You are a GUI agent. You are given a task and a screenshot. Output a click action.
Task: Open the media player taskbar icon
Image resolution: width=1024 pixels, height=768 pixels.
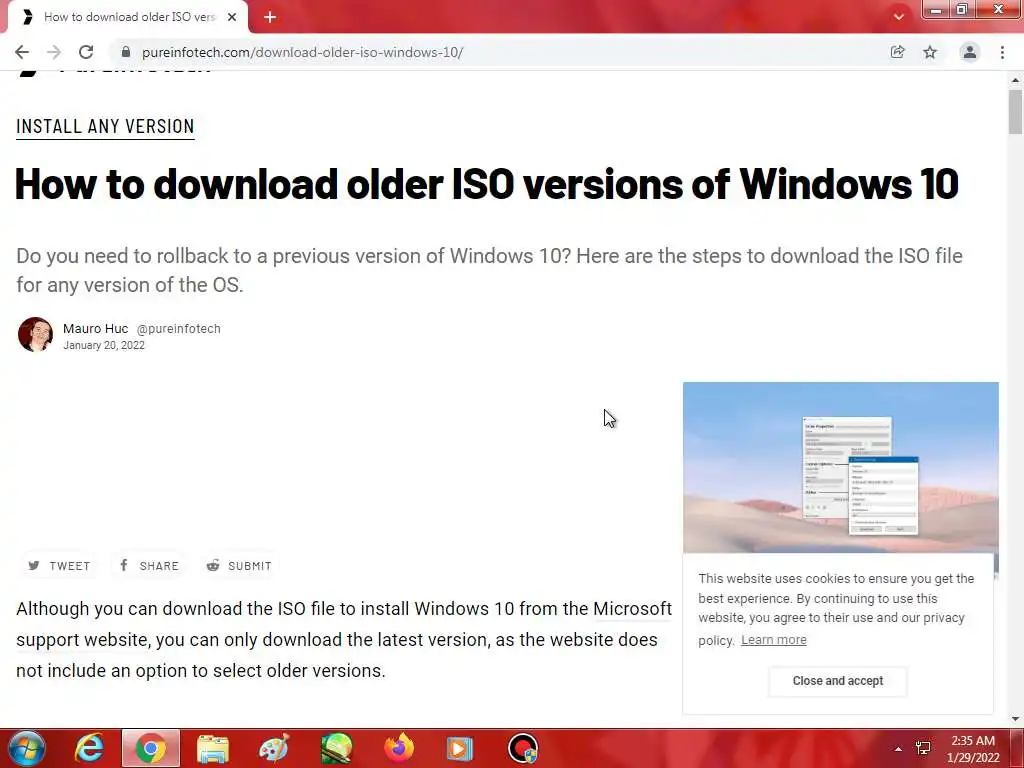460,748
